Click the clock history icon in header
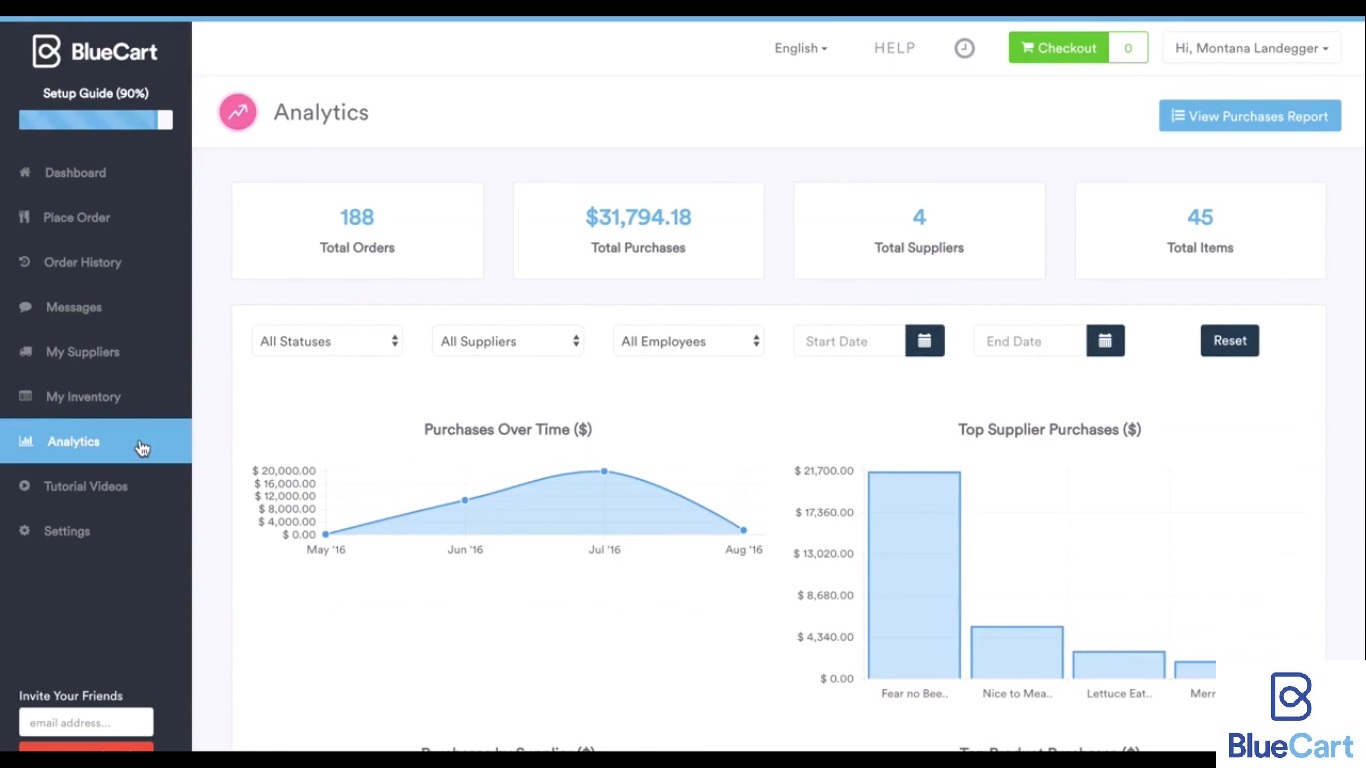 [x=964, y=48]
